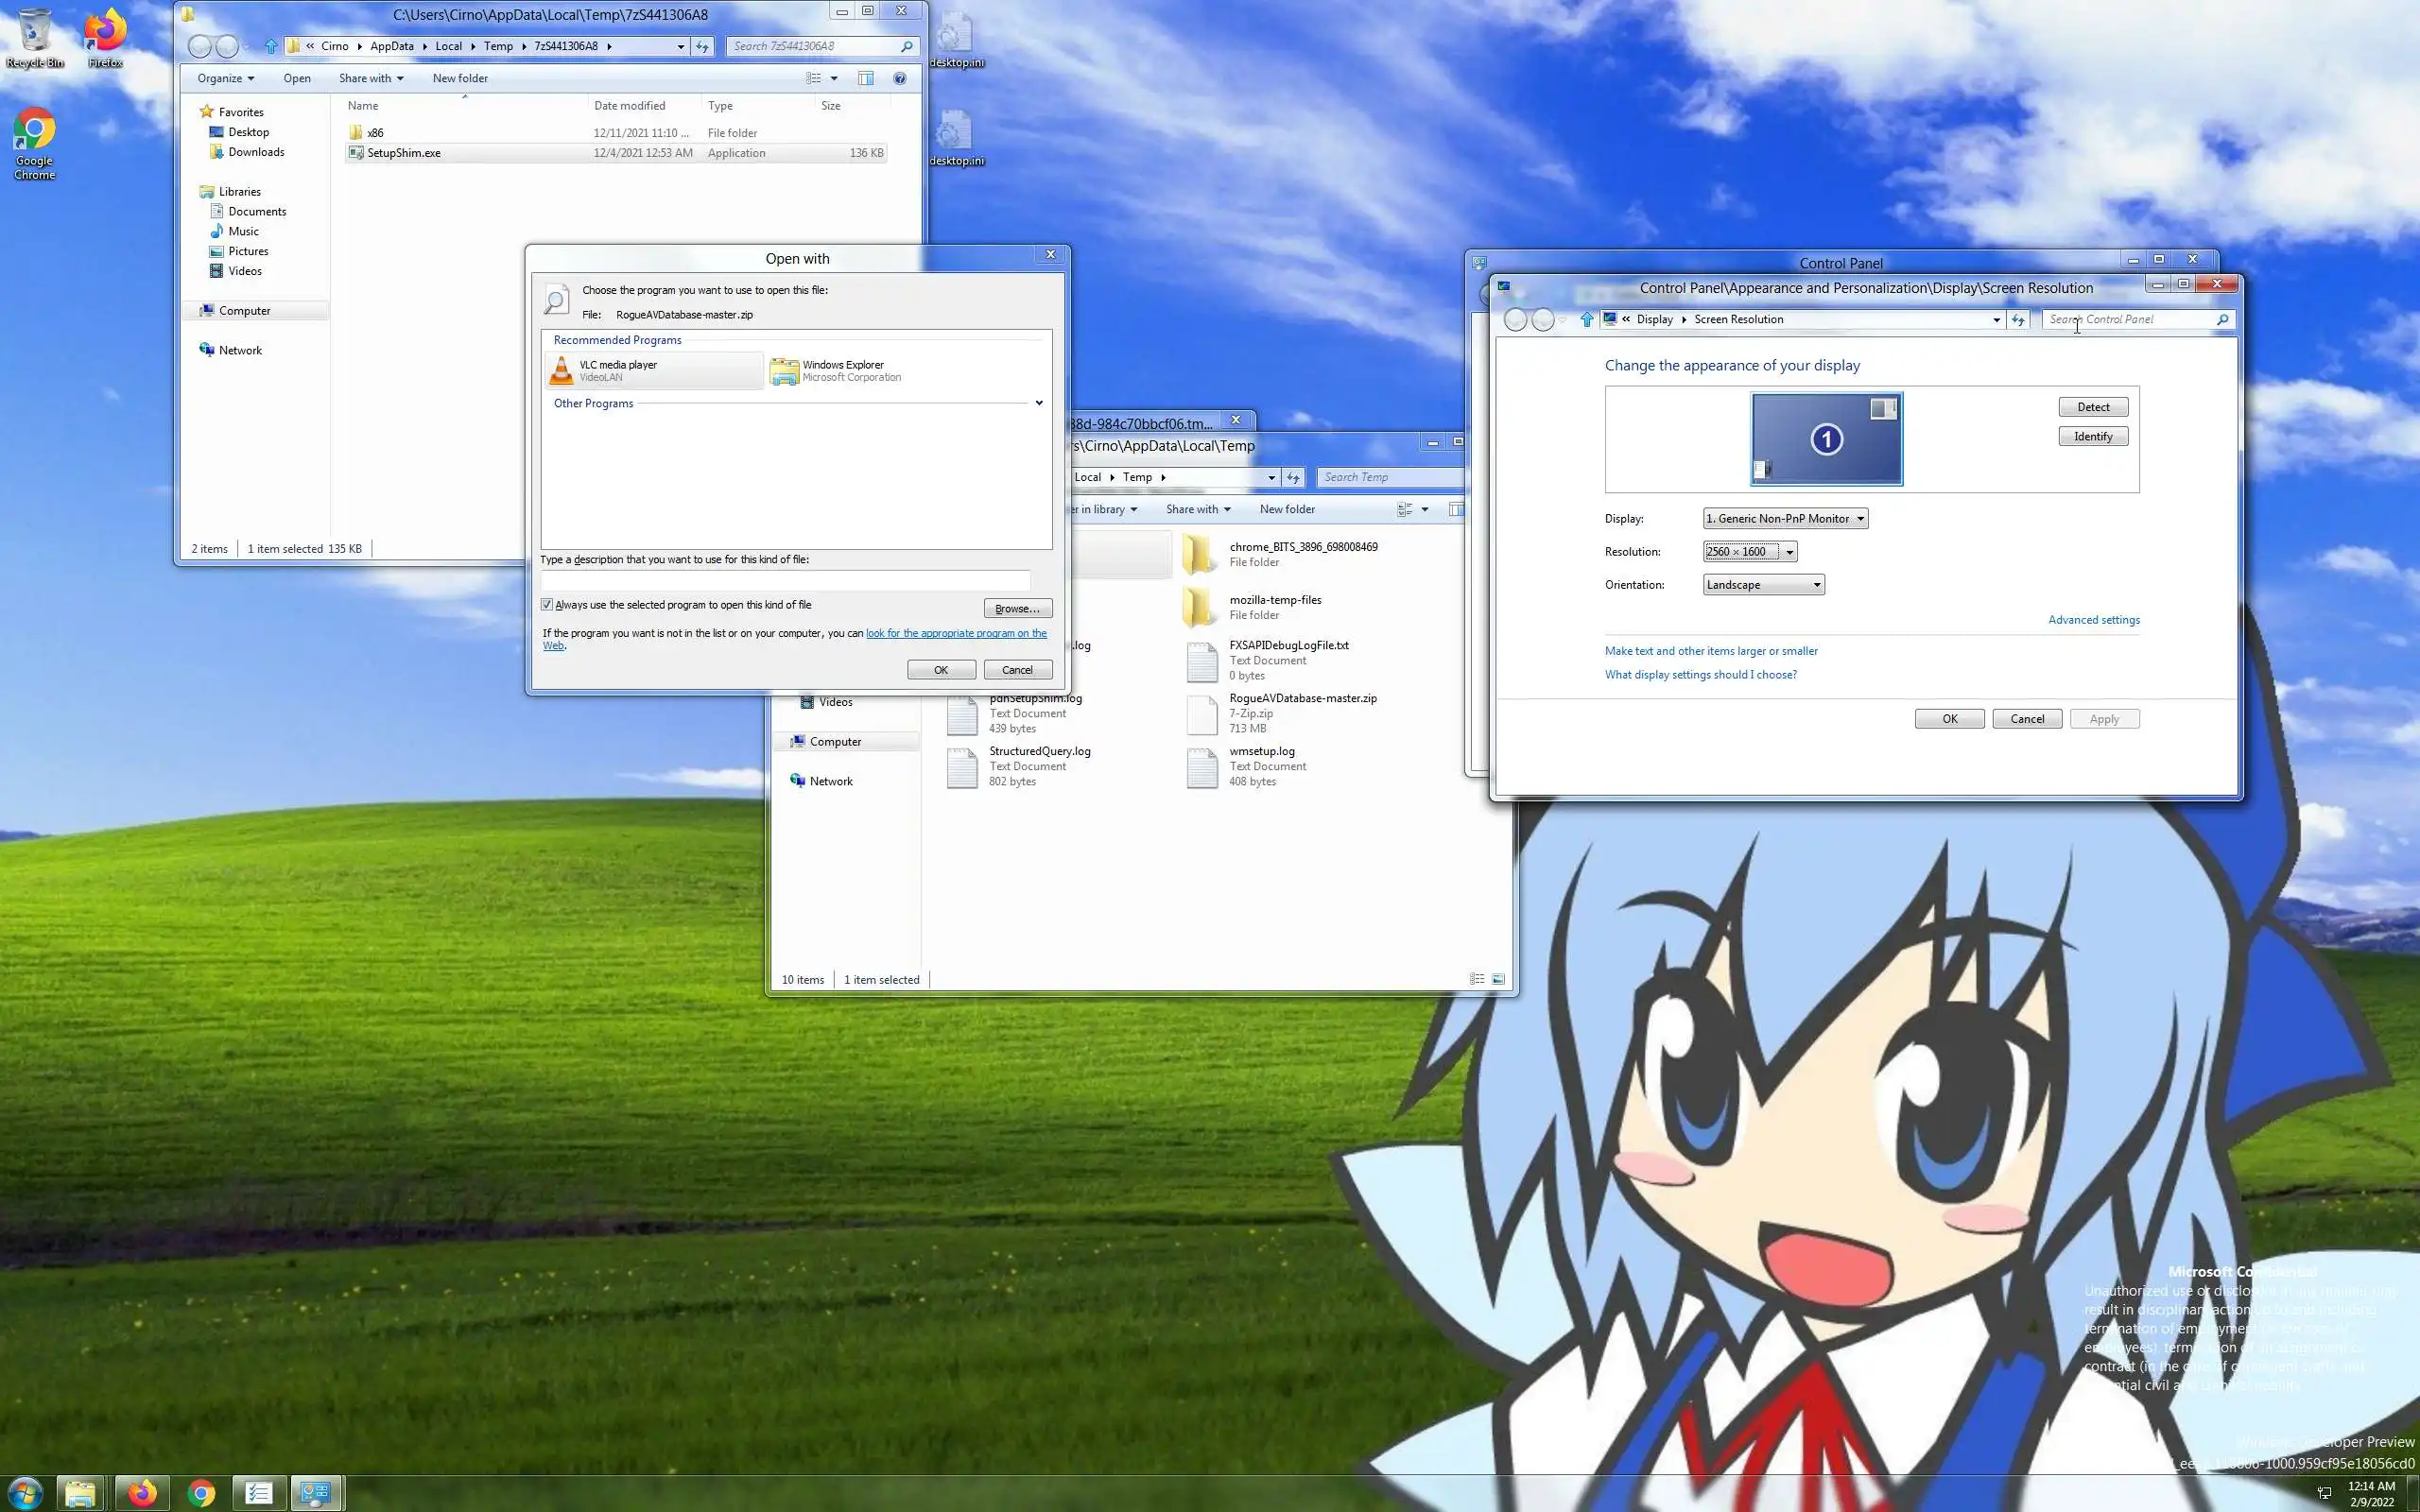
Task: Open the Display monitor dropdown
Action: tap(1785, 519)
